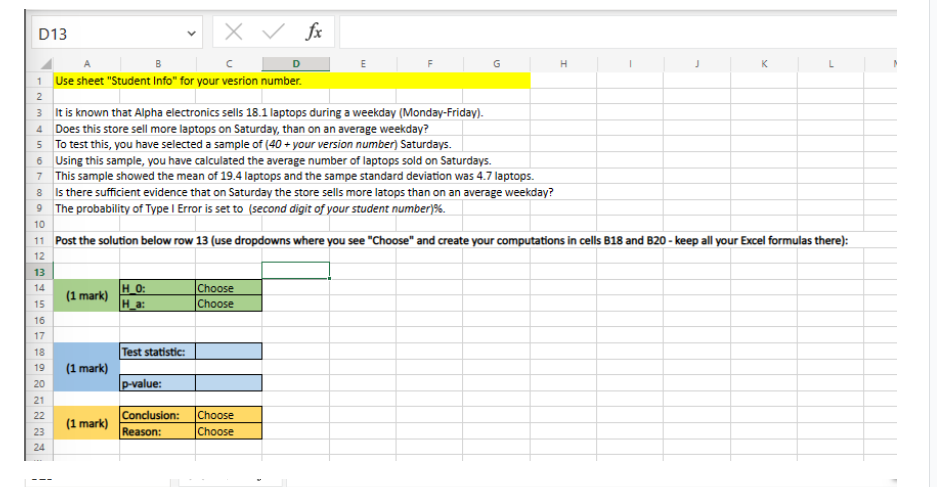Click the green '(1 mark)' cell
The width and height of the screenshot is (937, 487).
[x=87, y=296]
